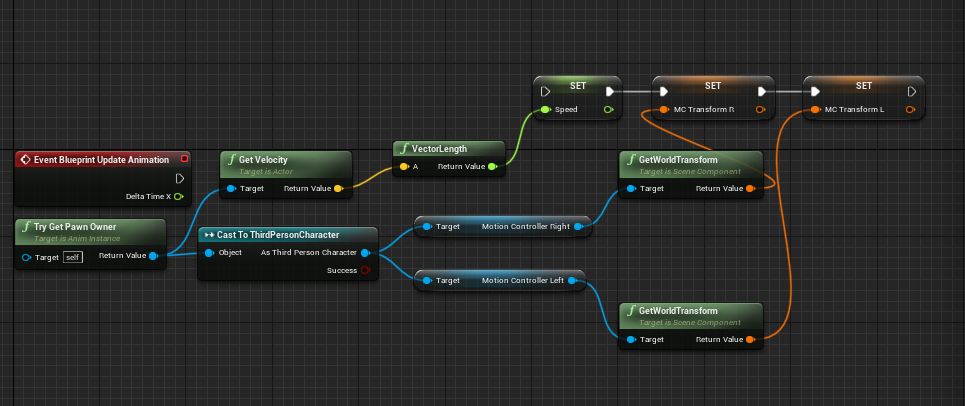The width and height of the screenshot is (965, 406).
Task: Click the execution output pin of SET MC Transform R
Action: click(762, 92)
